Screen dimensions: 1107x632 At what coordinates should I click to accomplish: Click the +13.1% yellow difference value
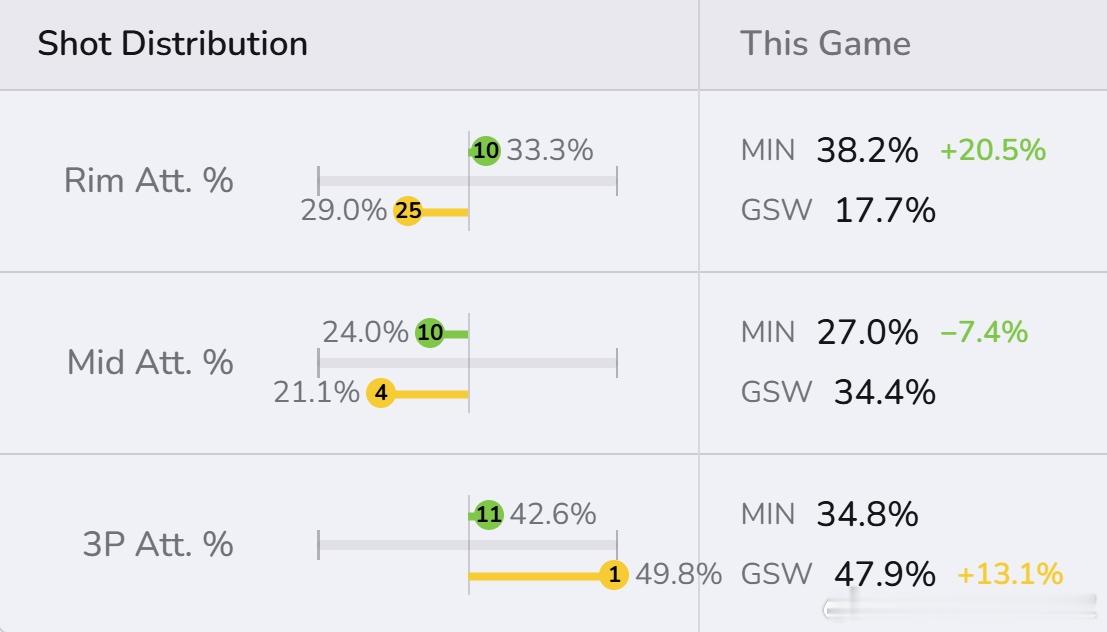[x=1010, y=574]
